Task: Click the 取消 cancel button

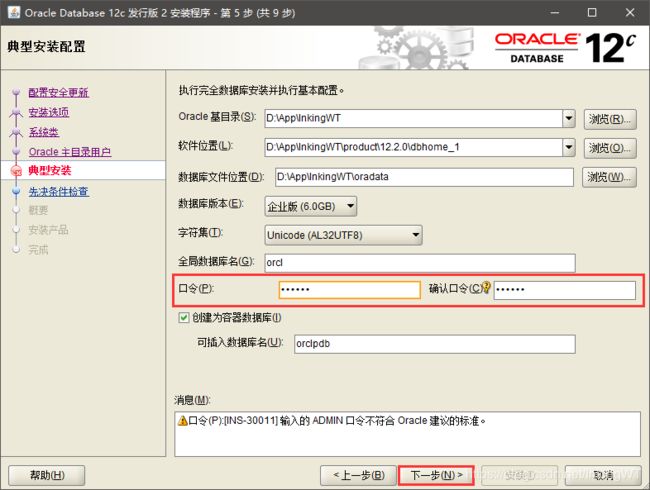Action: 603,475
